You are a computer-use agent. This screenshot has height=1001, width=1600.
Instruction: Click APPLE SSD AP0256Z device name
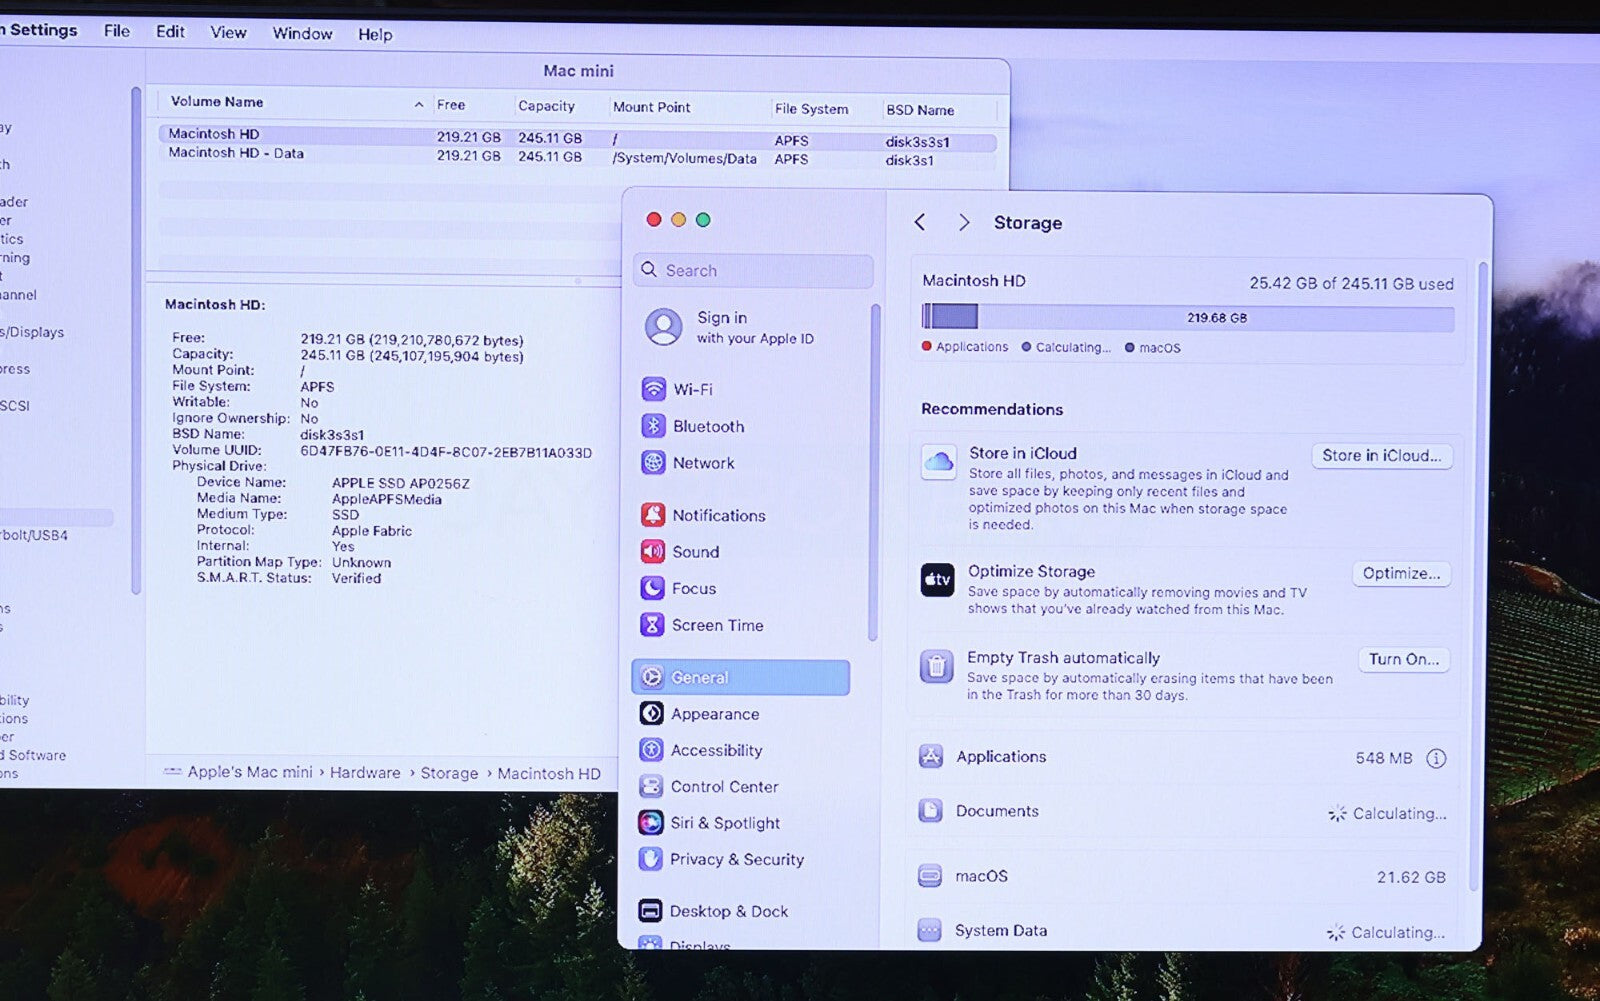coord(400,483)
